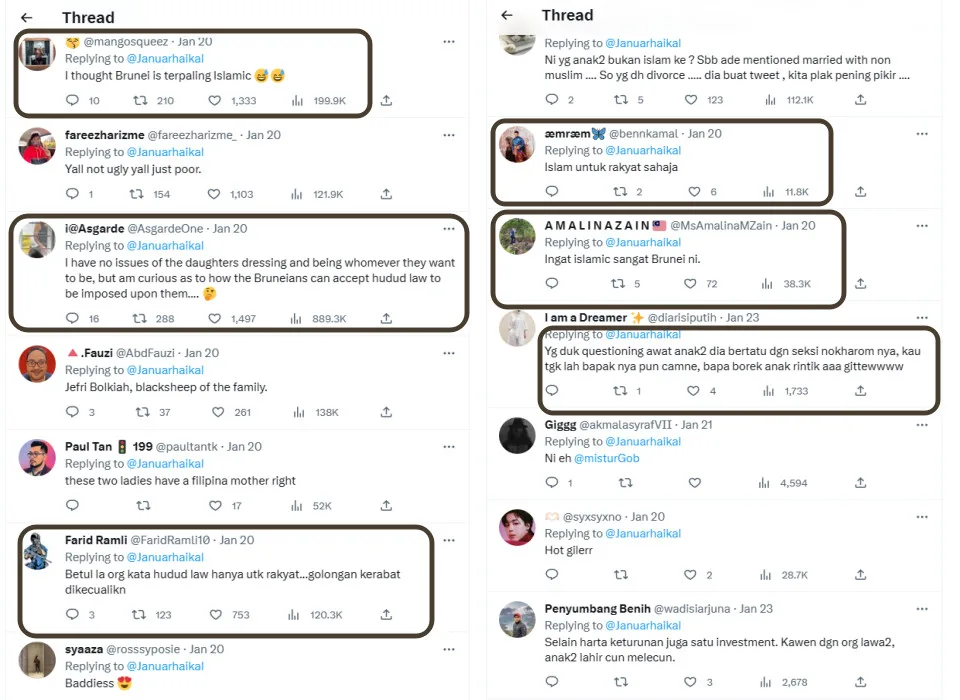960x700 pixels.
Task: Open fareezharizme's avatar
Action: pos(37,145)
